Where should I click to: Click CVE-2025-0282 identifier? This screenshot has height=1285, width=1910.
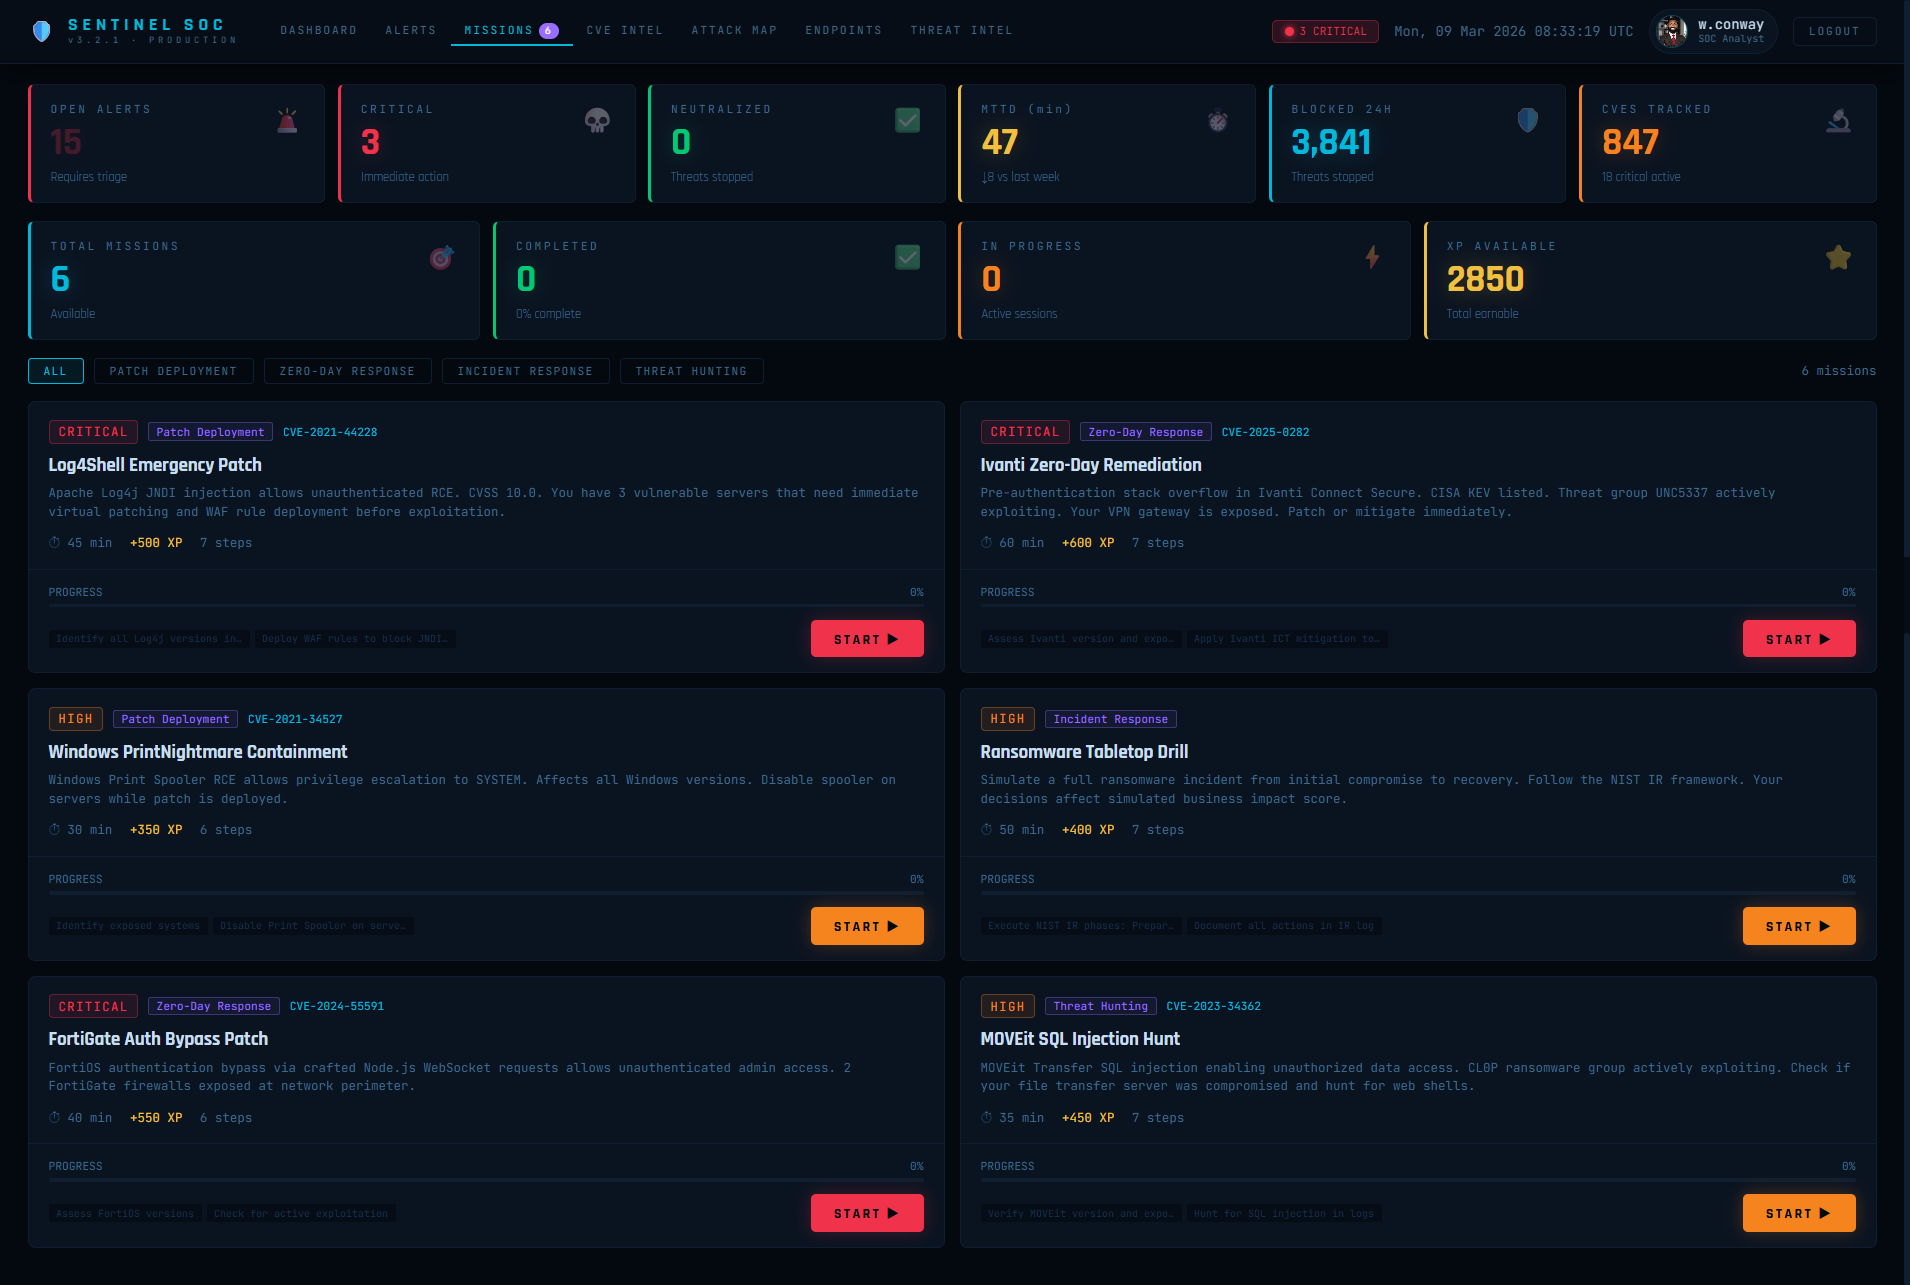coord(1265,432)
